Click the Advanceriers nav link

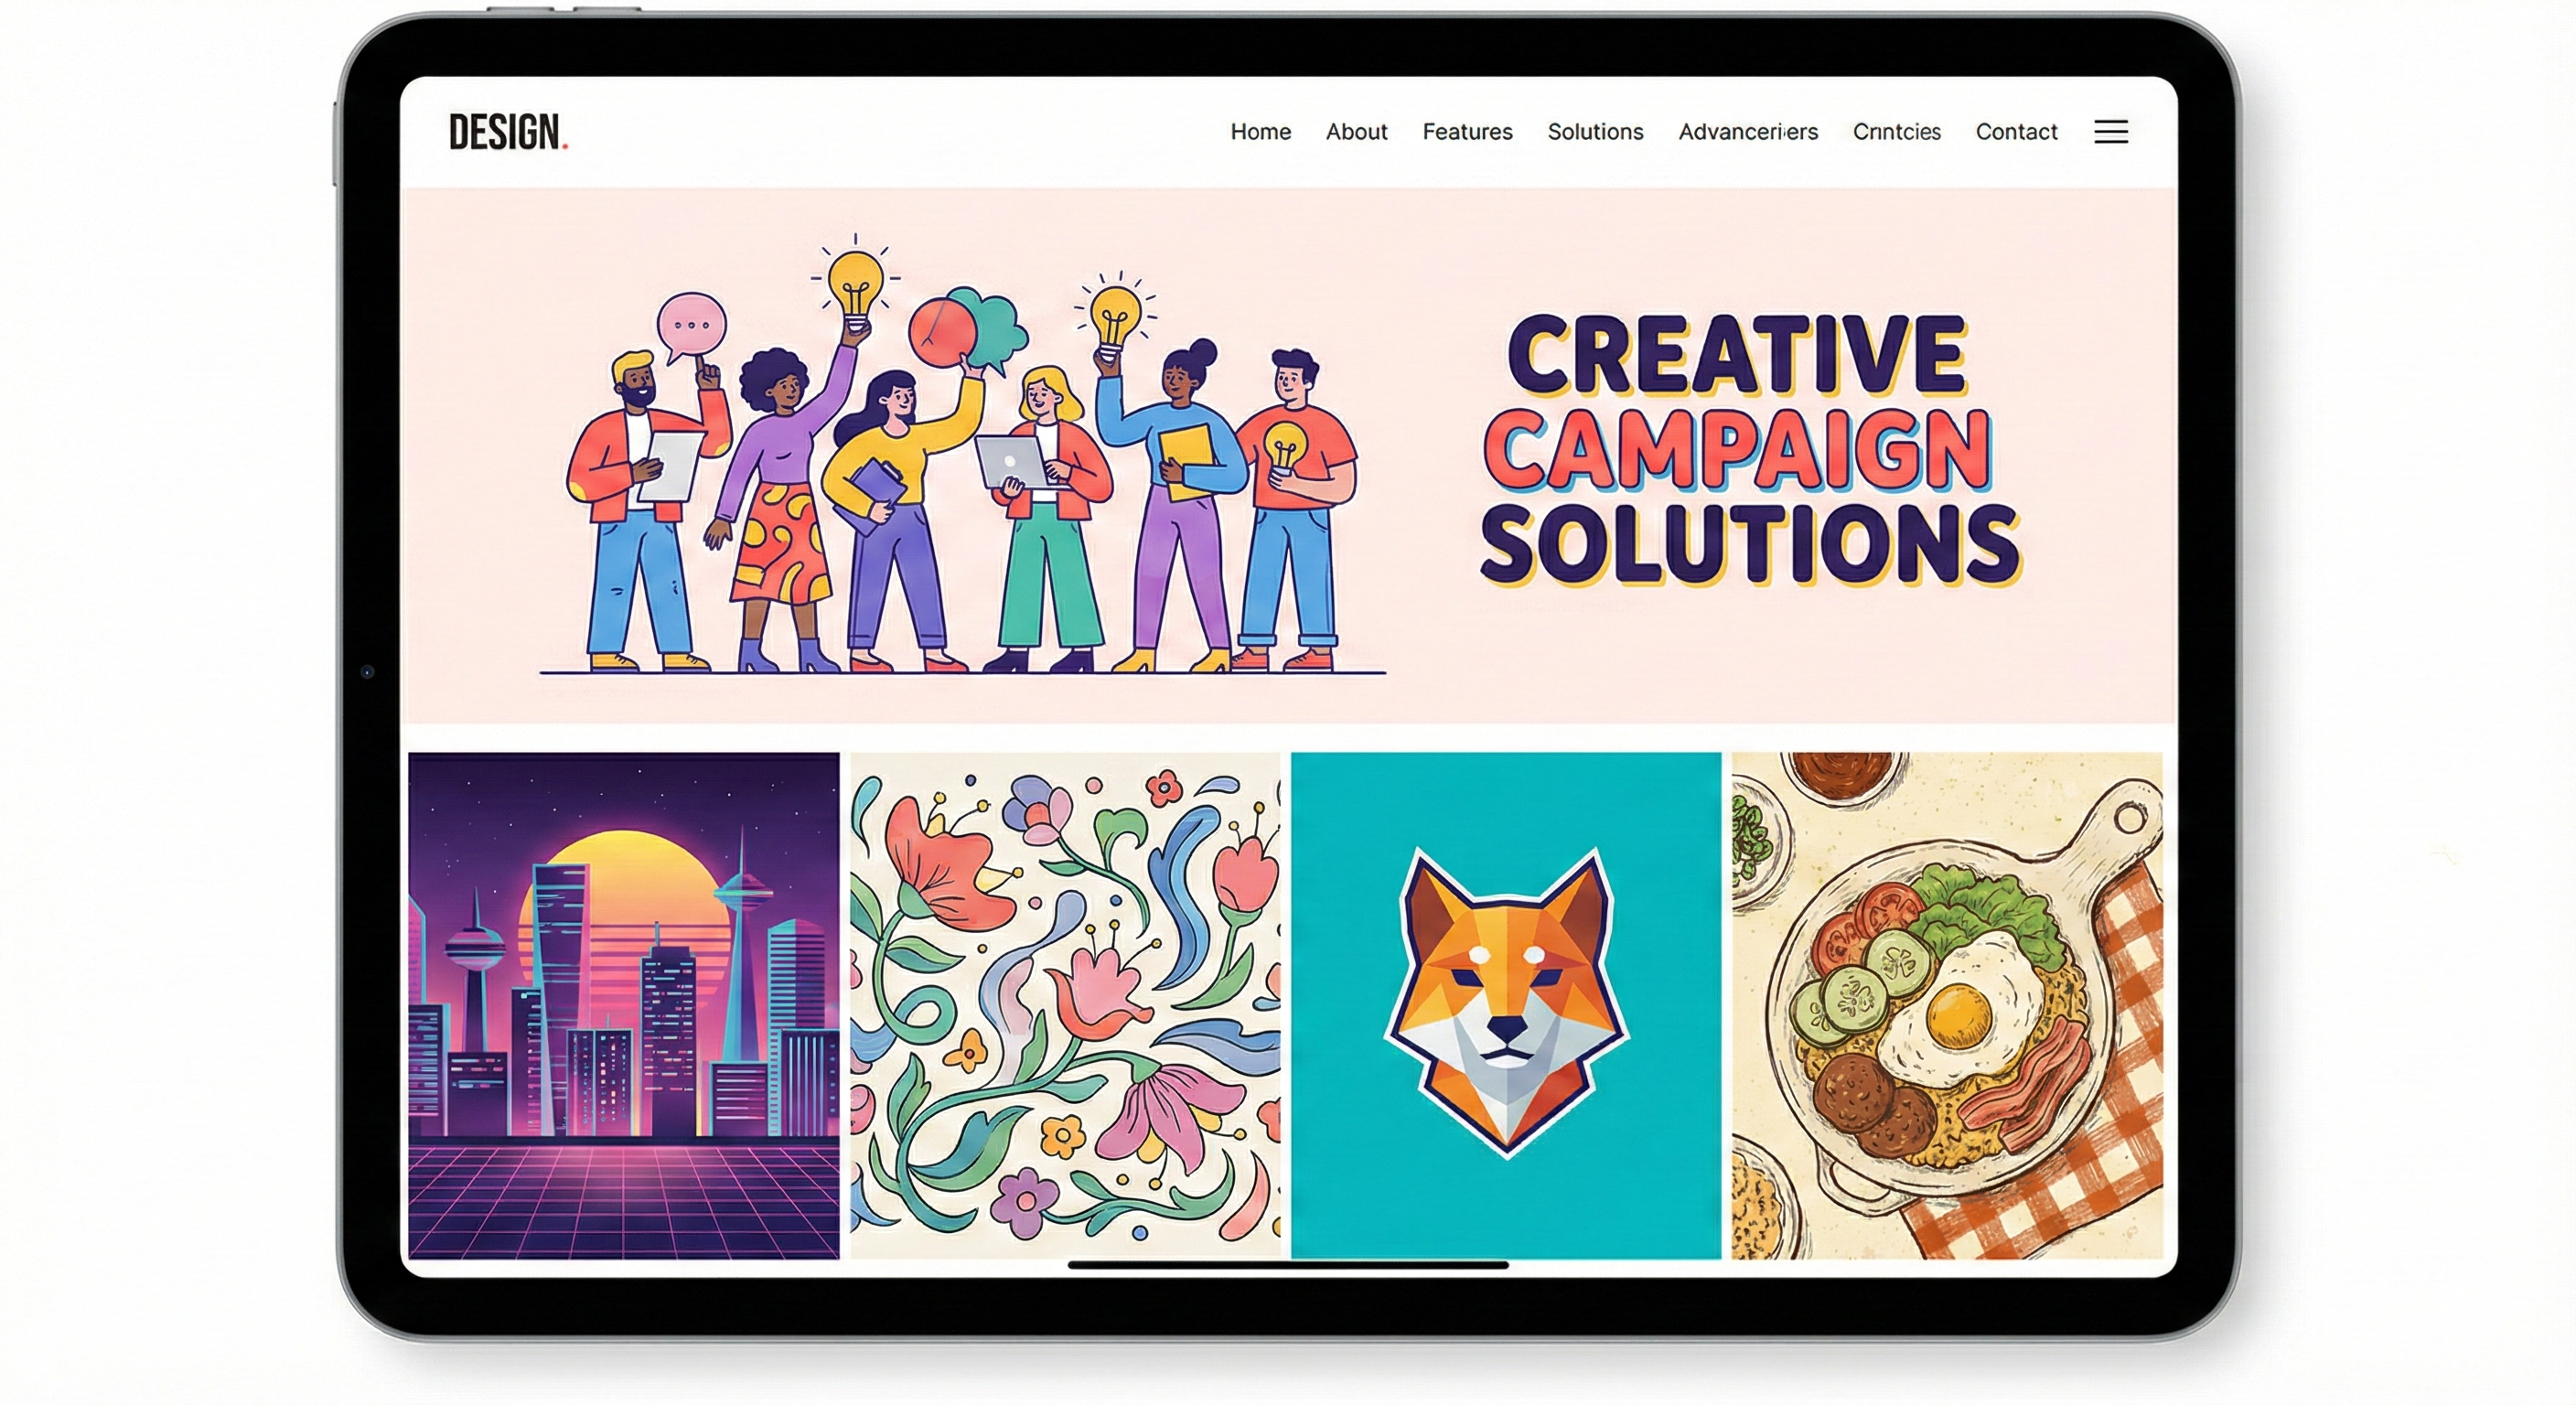pyautogui.click(x=1748, y=132)
